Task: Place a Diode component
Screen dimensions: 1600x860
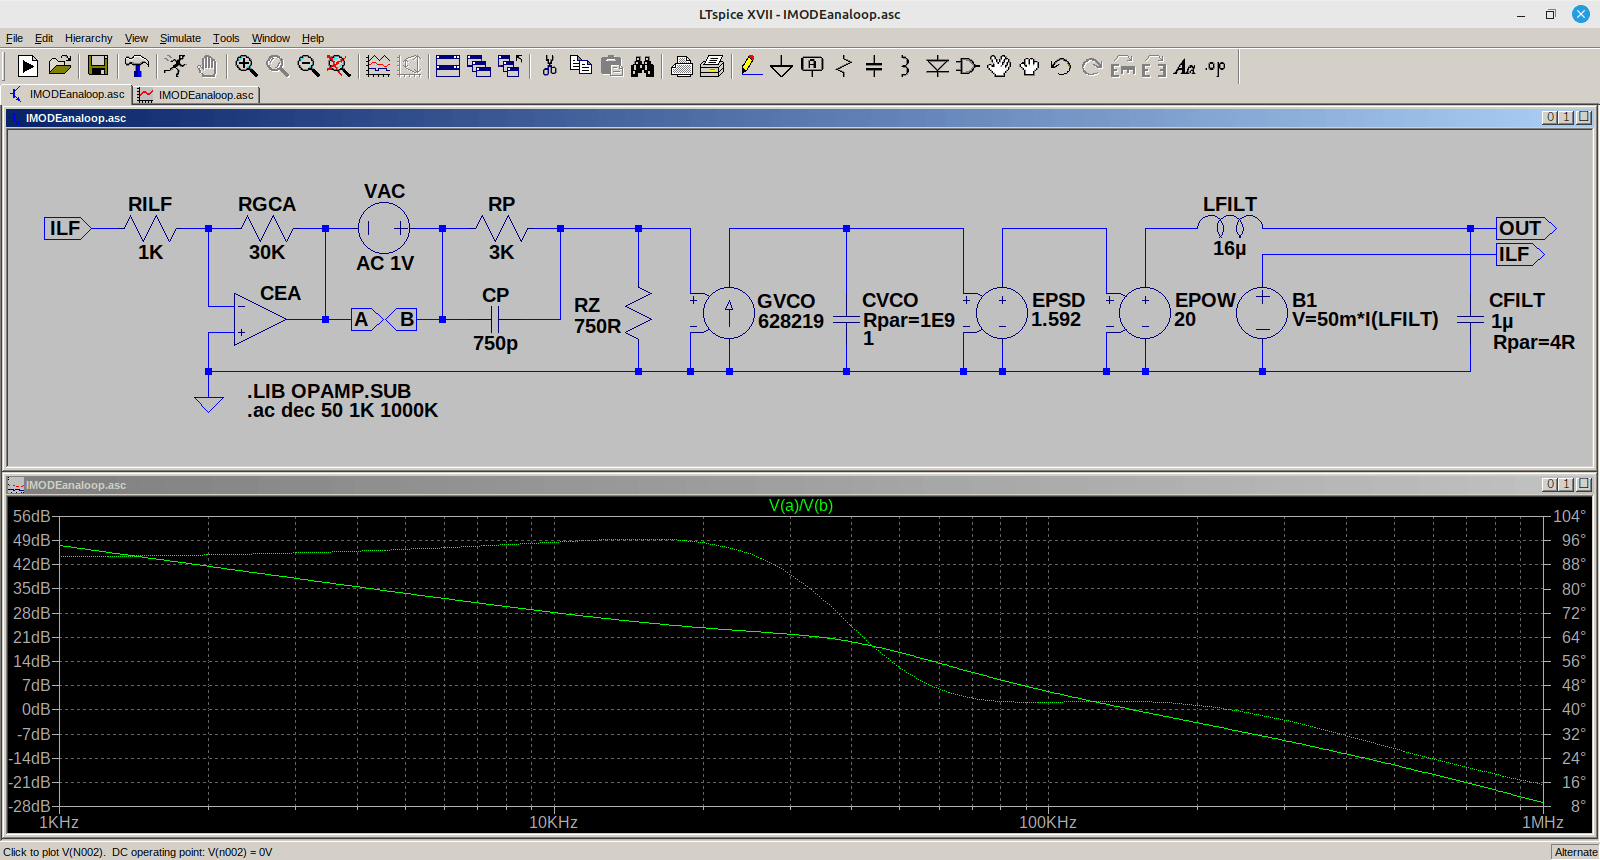Action: click(x=937, y=66)
